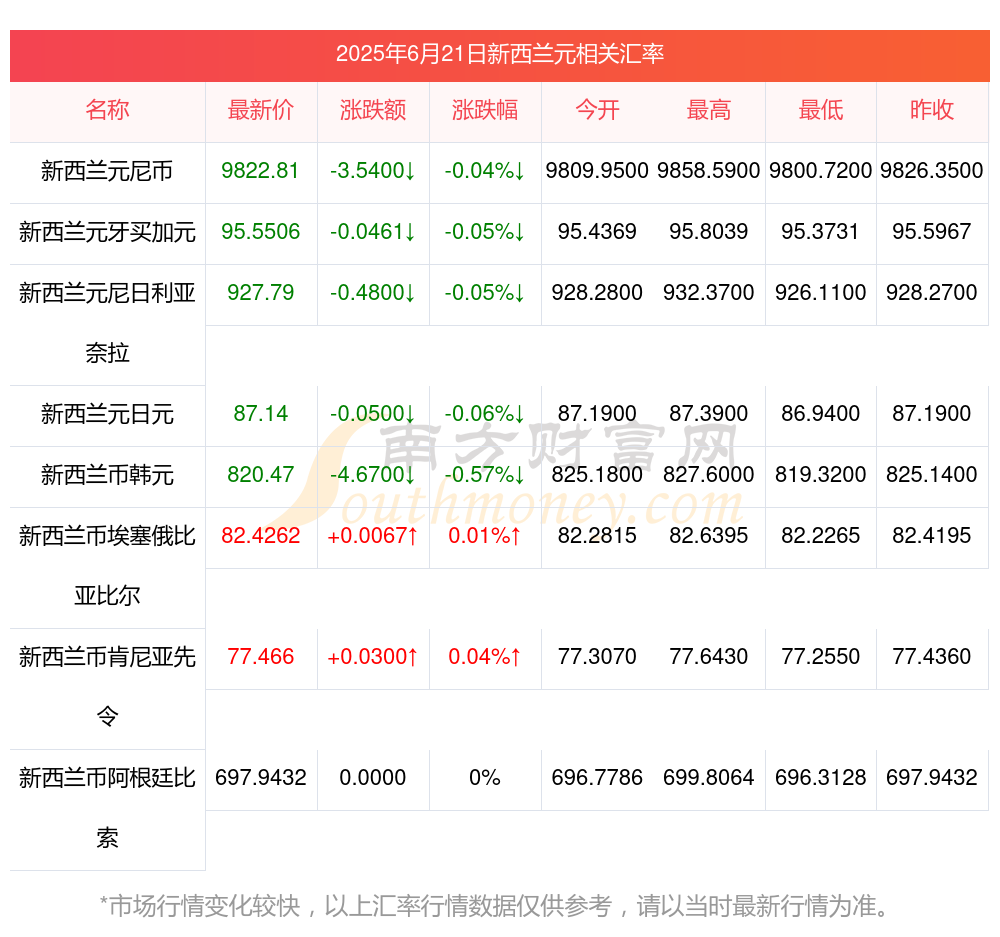1000x937 pixels.
Task: Click latest price 87.14
Action: pyautogui.click(x=260, y=413)
